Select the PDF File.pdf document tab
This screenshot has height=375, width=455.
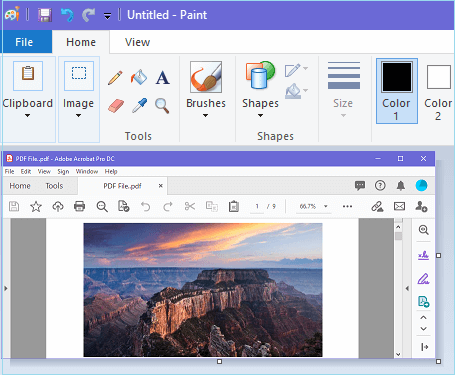tap(122, 186)
